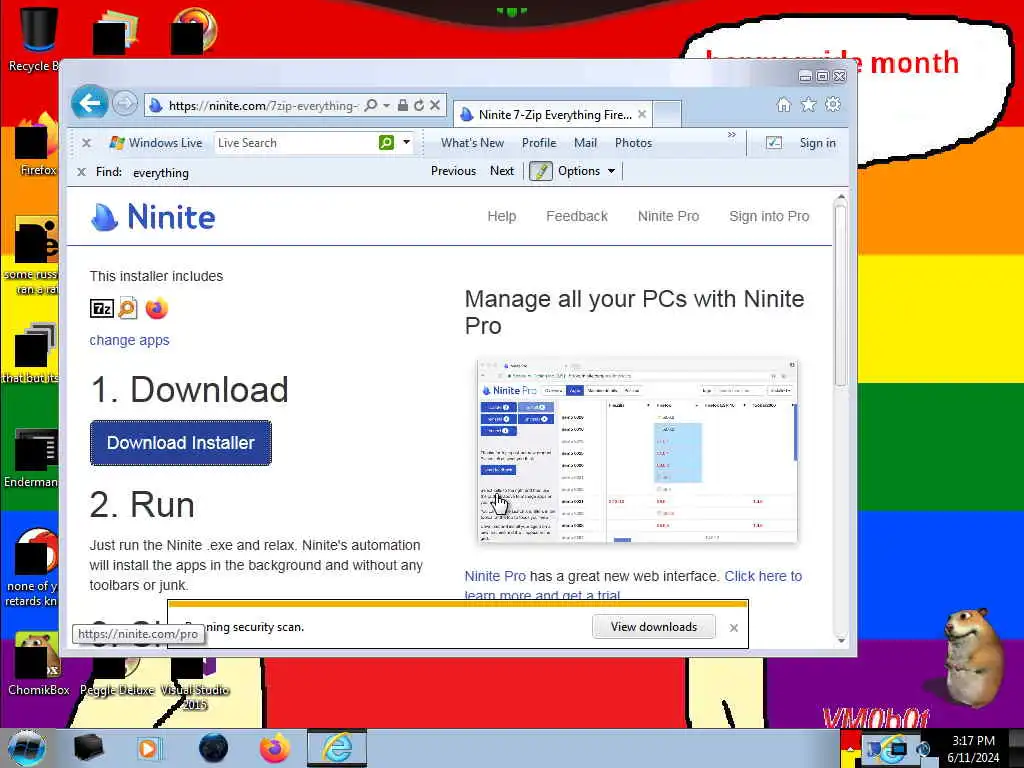
Task: Click the page scrollbar up arrow
Action: [x=841, y=197]
